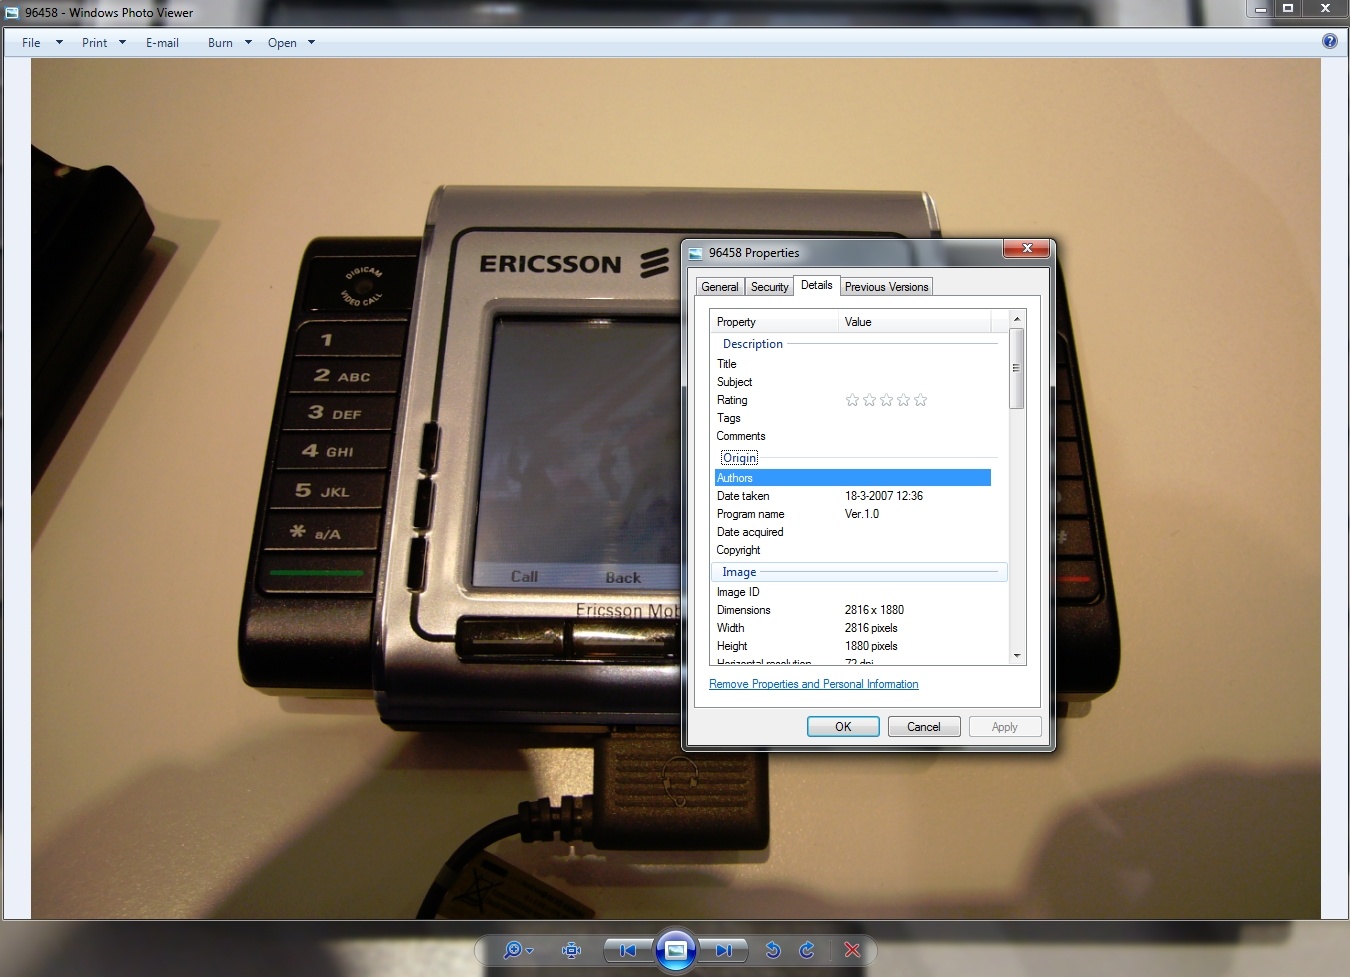Start the slide show
Image resolution: width=1350 pixels, height=977 pixels.
pyautogui.click(x=675, y=950)
